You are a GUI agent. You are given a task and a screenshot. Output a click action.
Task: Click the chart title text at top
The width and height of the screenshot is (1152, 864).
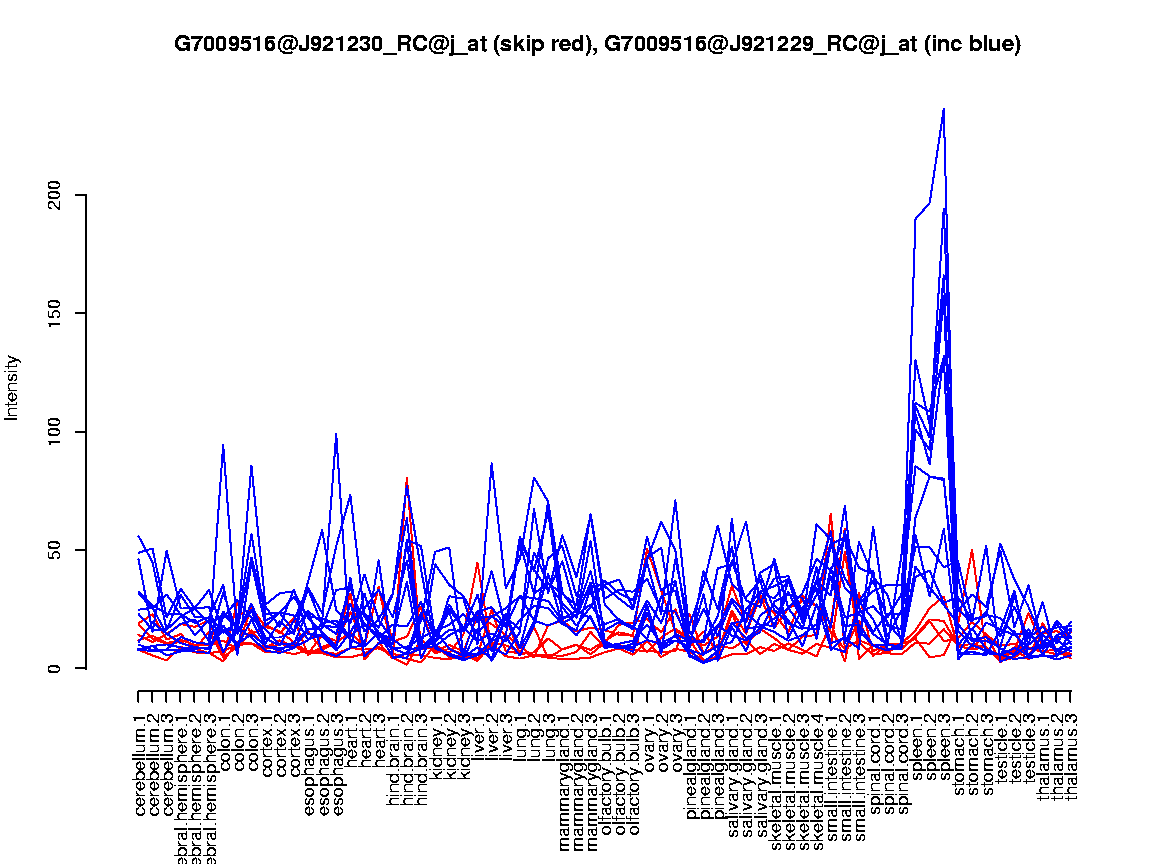(x=597, y=44)
